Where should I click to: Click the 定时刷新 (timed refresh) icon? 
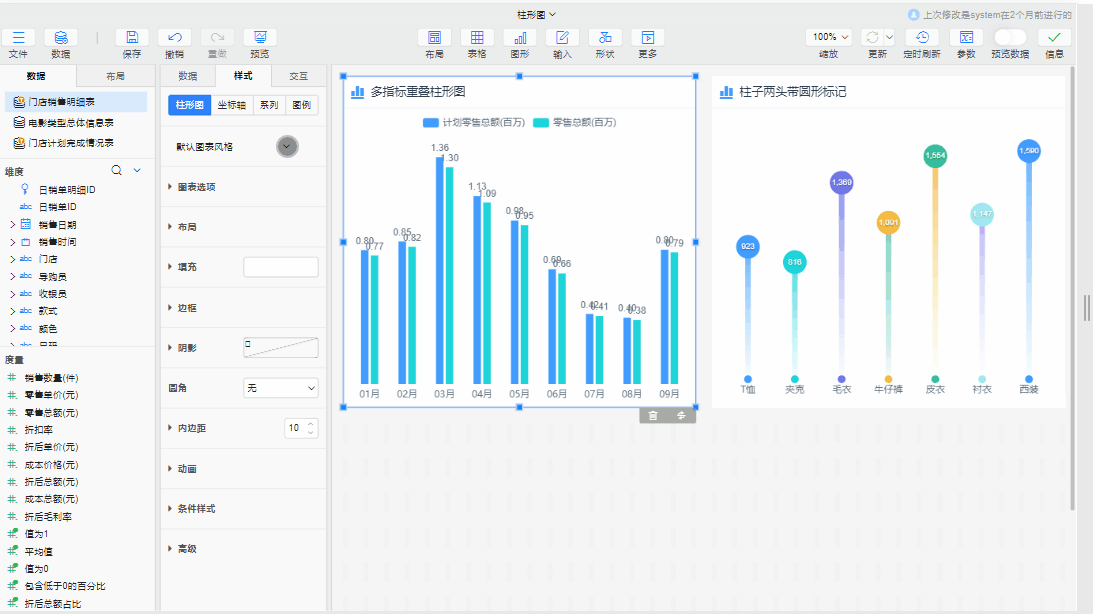pos(921,37)
